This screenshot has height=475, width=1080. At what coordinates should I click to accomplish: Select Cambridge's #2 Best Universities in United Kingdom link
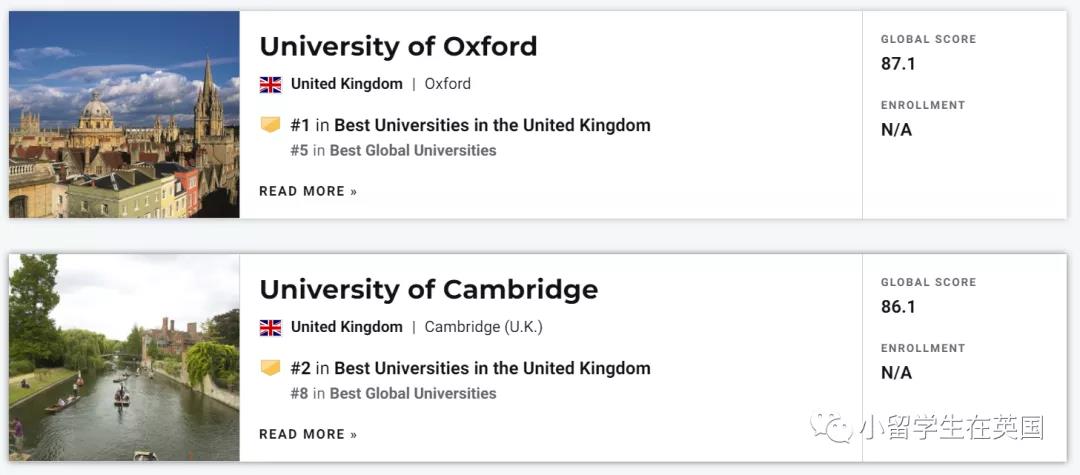click(470, 368)
